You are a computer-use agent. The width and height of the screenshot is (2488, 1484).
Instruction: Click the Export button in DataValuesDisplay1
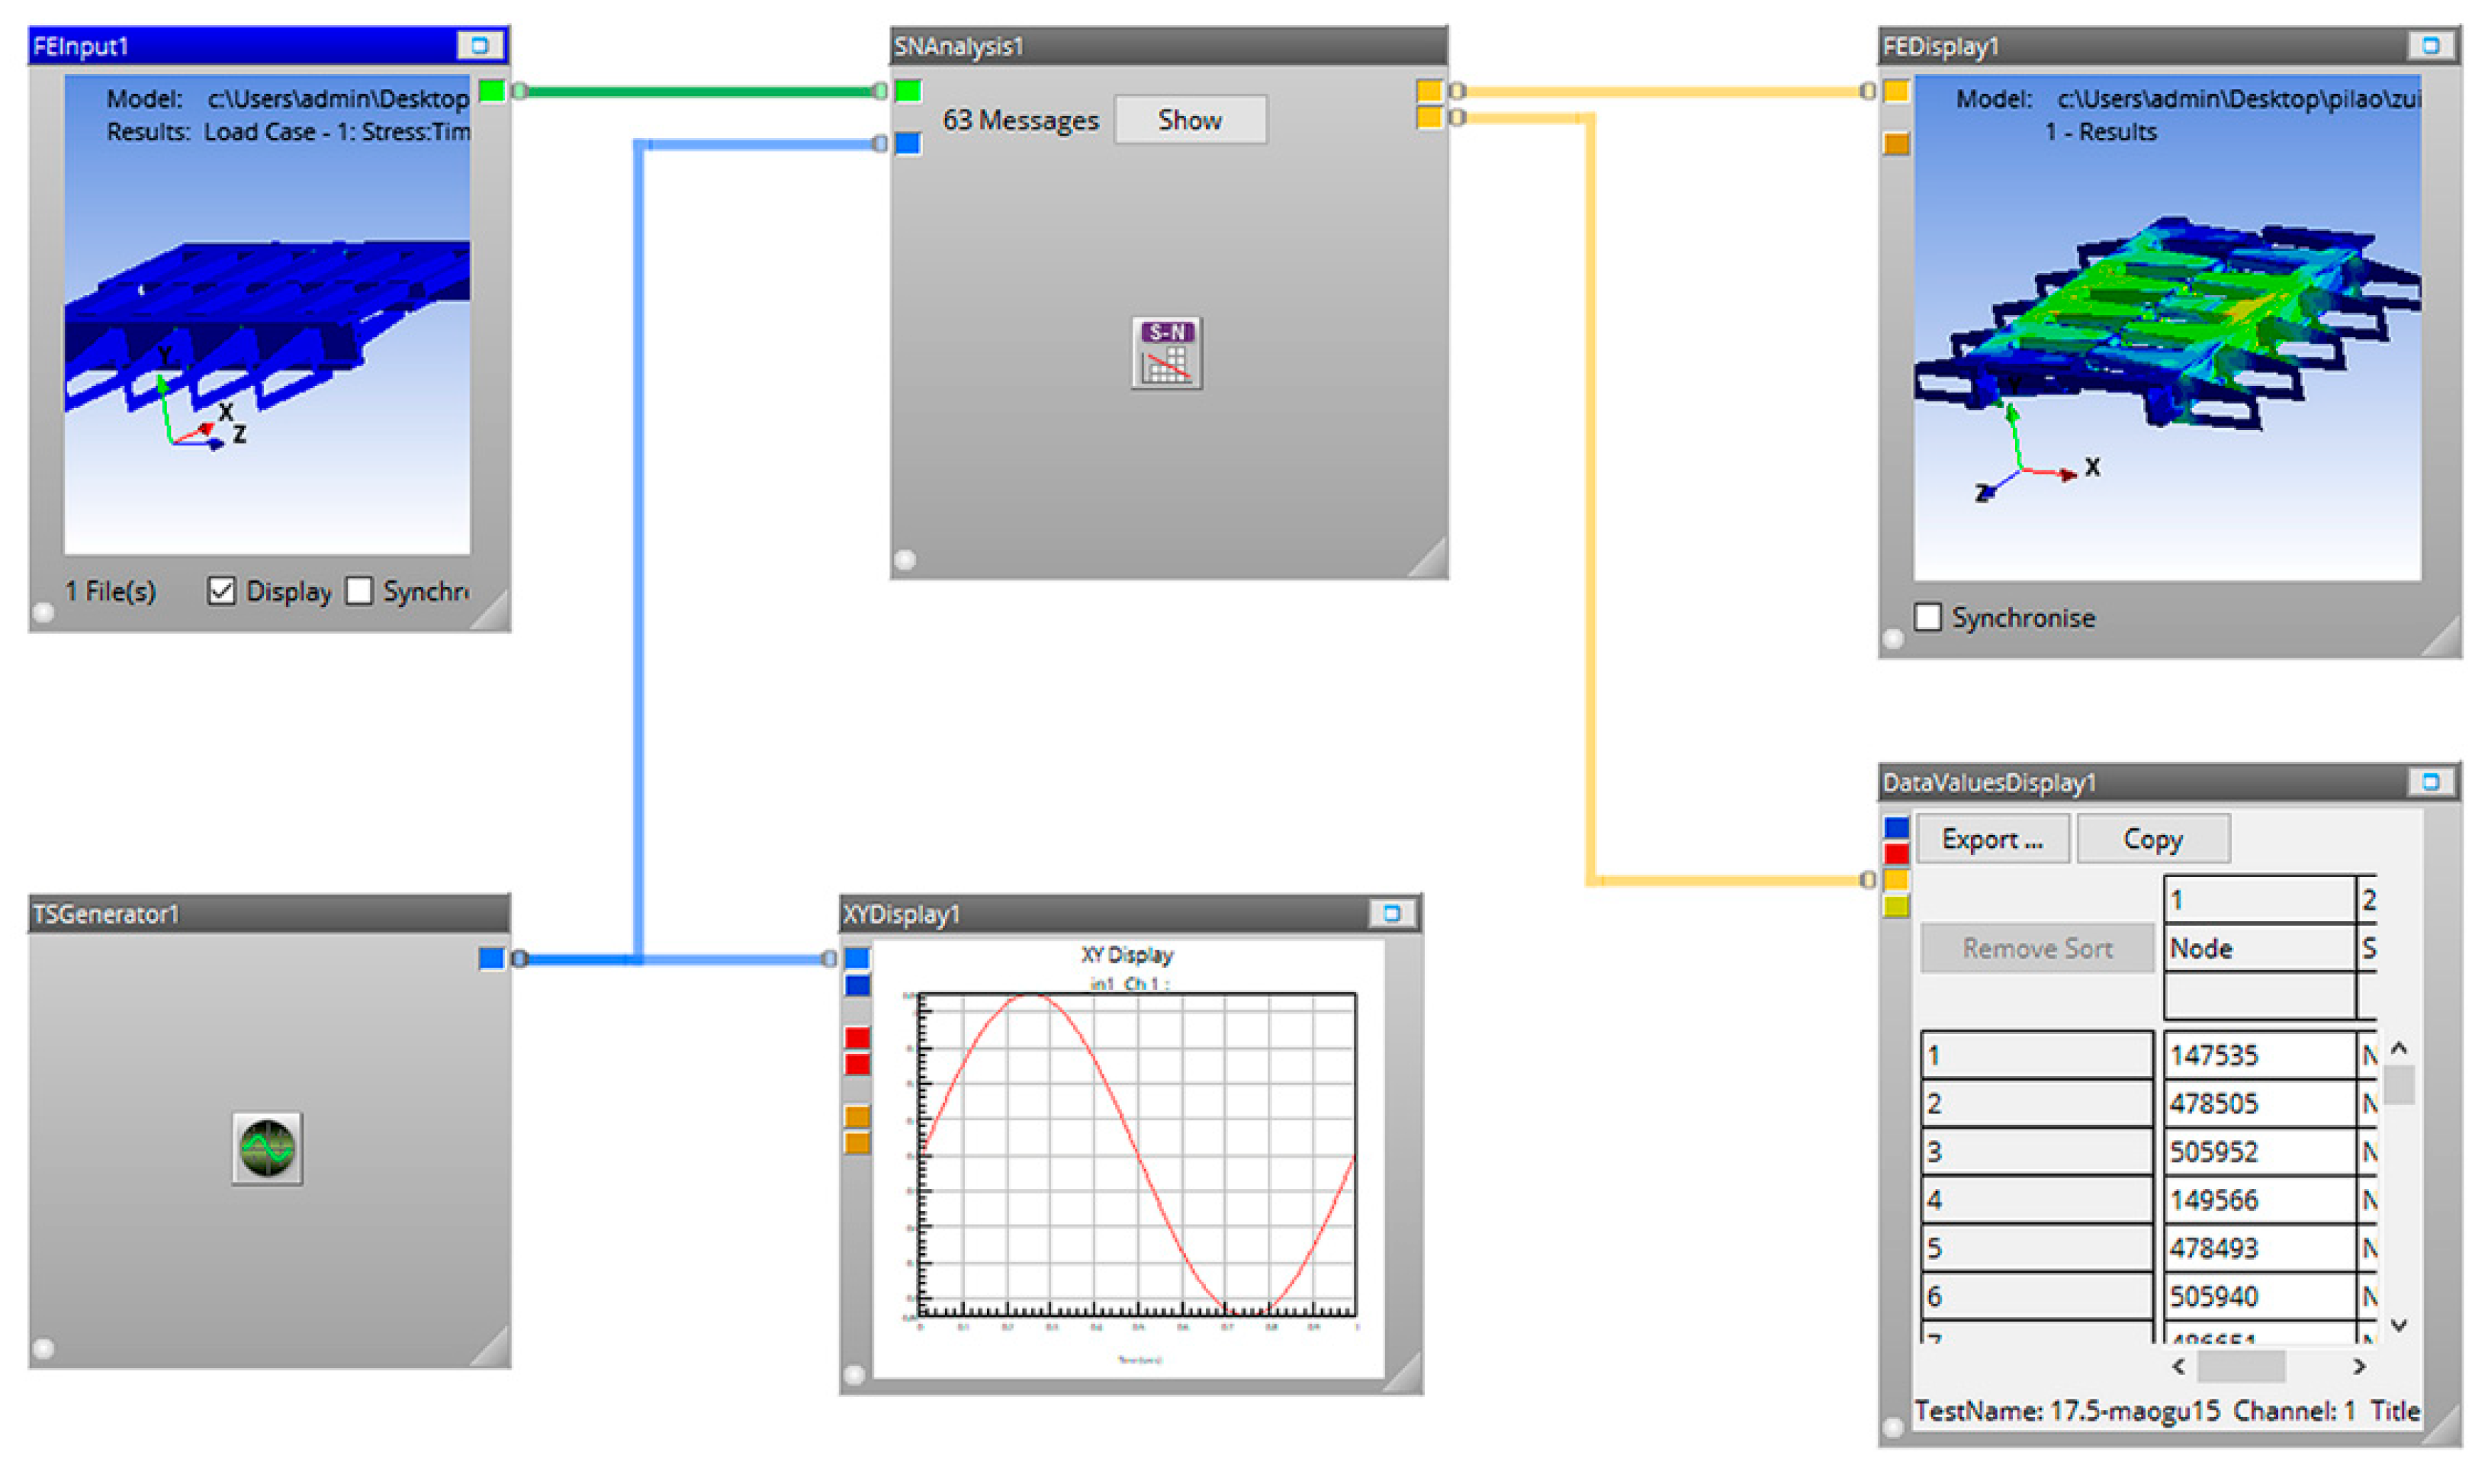pos(1991,839)
